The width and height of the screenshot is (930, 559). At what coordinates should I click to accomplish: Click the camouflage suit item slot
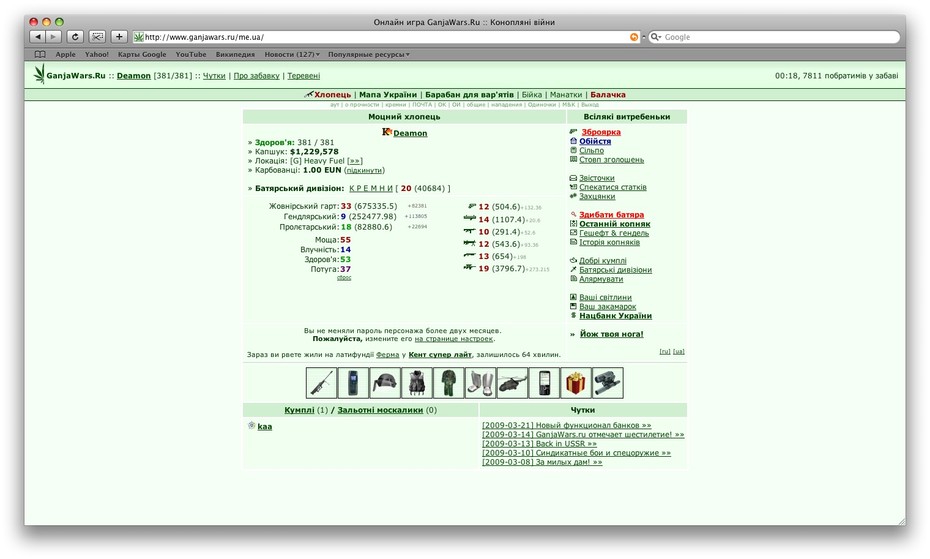click(x=448, y=383)
